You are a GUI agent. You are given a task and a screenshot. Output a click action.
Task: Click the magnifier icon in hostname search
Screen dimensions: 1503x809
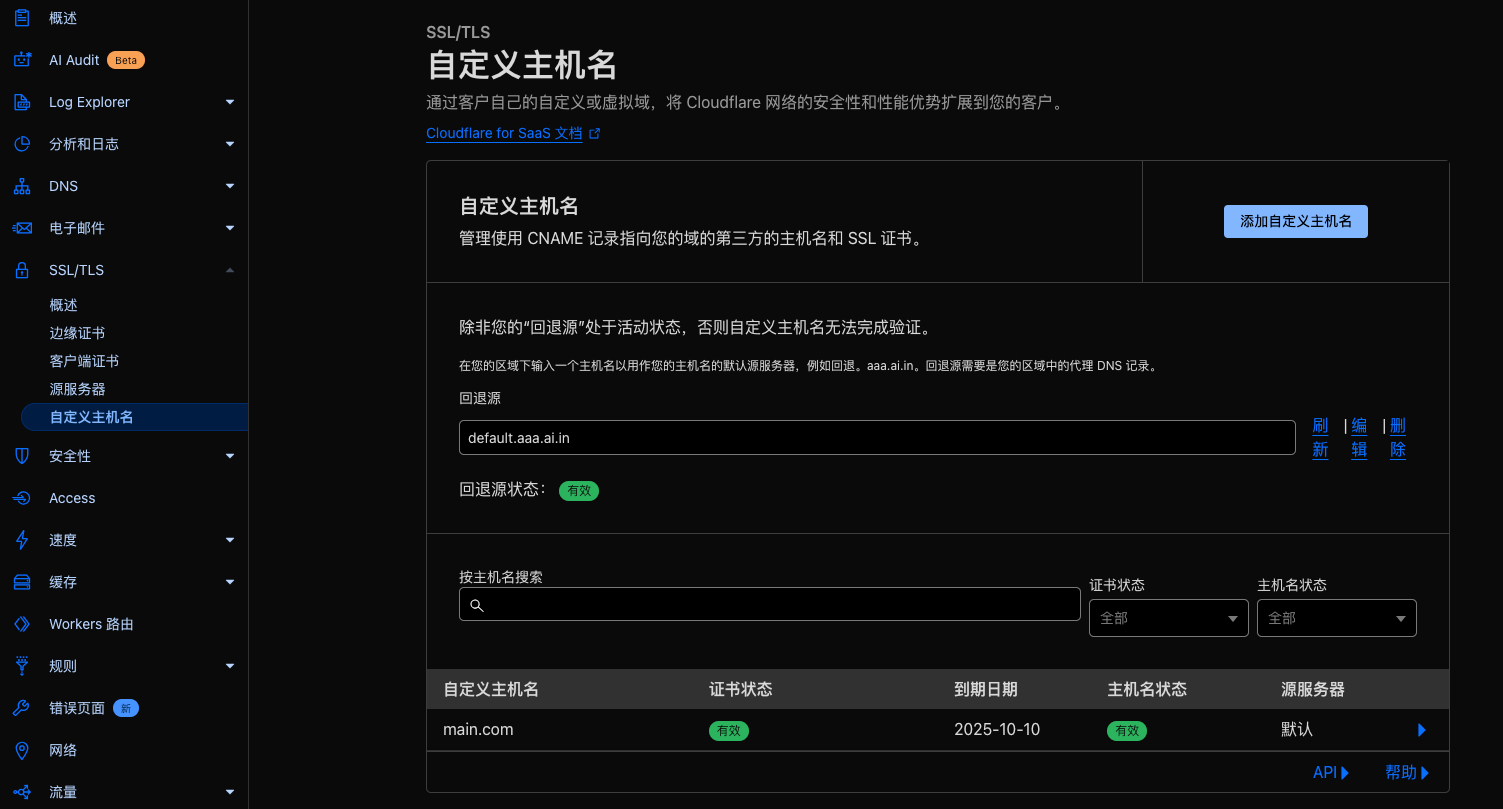tap(477, 605)
